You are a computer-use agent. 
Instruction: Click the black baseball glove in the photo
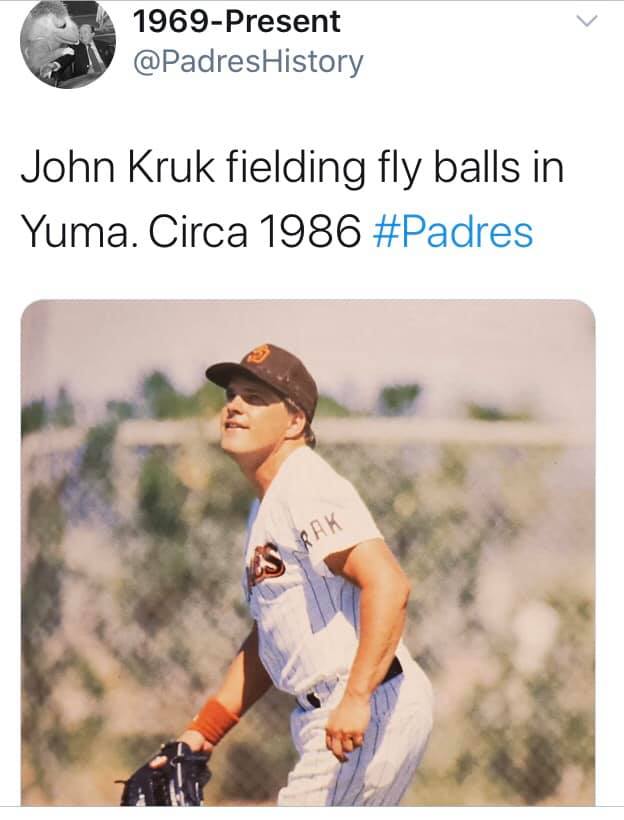[x=167, y=773]
